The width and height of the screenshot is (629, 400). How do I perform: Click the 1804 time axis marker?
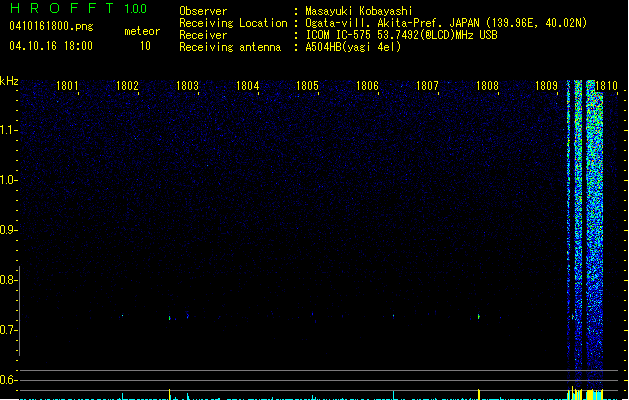[248, 86]
